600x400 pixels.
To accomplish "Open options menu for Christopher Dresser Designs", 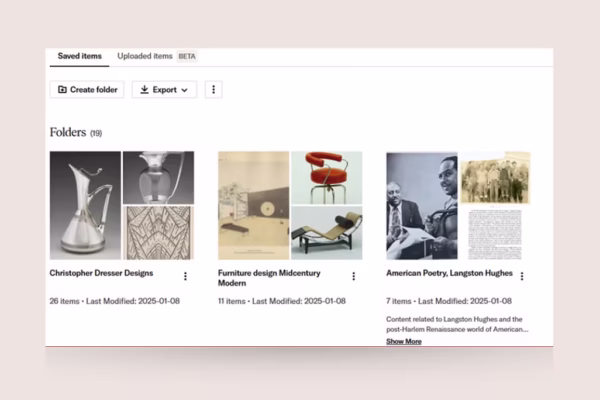I will pyautogui.click(x=185, y=276).
